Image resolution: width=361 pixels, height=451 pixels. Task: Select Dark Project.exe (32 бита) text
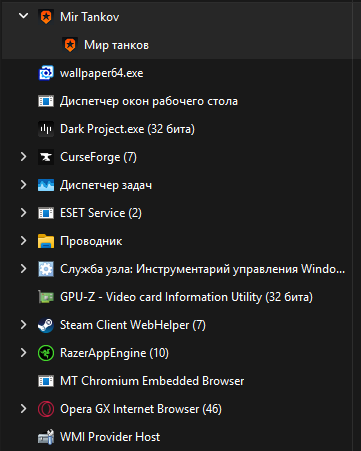[127, 129]
